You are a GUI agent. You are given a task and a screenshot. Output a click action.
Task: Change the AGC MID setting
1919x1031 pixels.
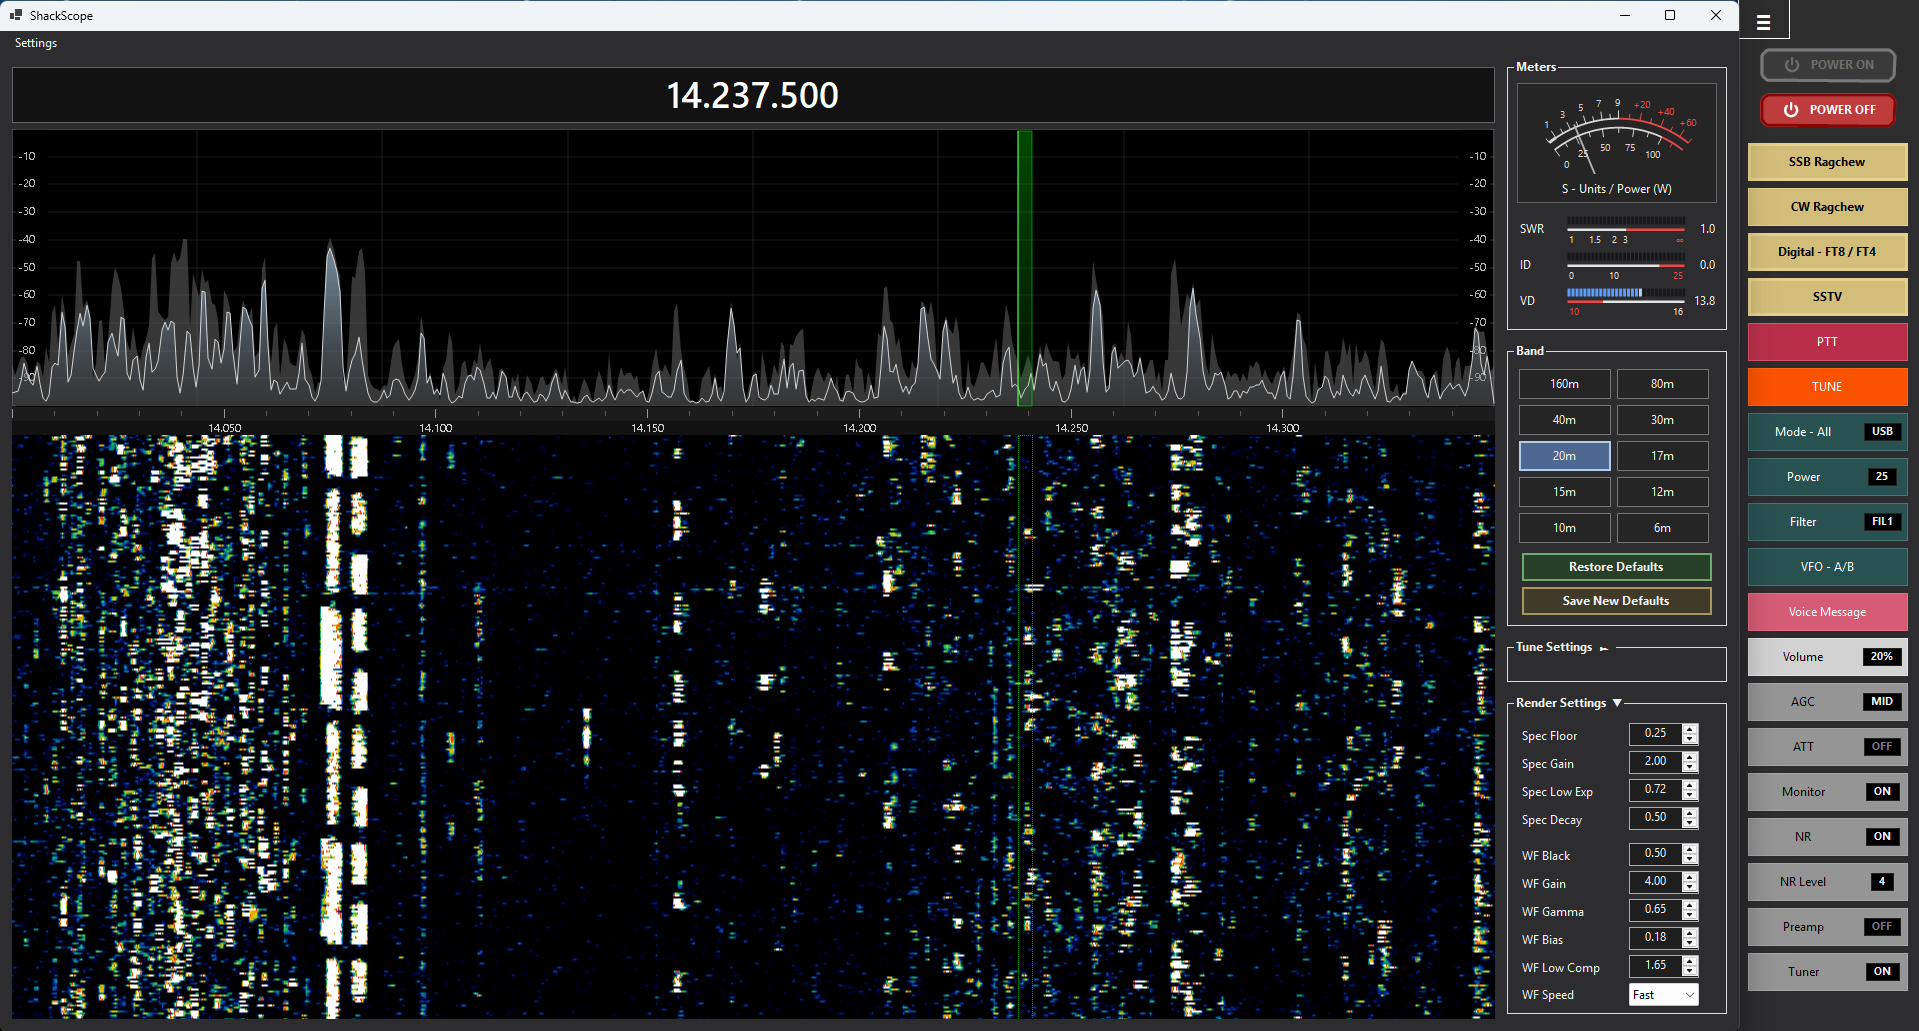[1827, 702]
